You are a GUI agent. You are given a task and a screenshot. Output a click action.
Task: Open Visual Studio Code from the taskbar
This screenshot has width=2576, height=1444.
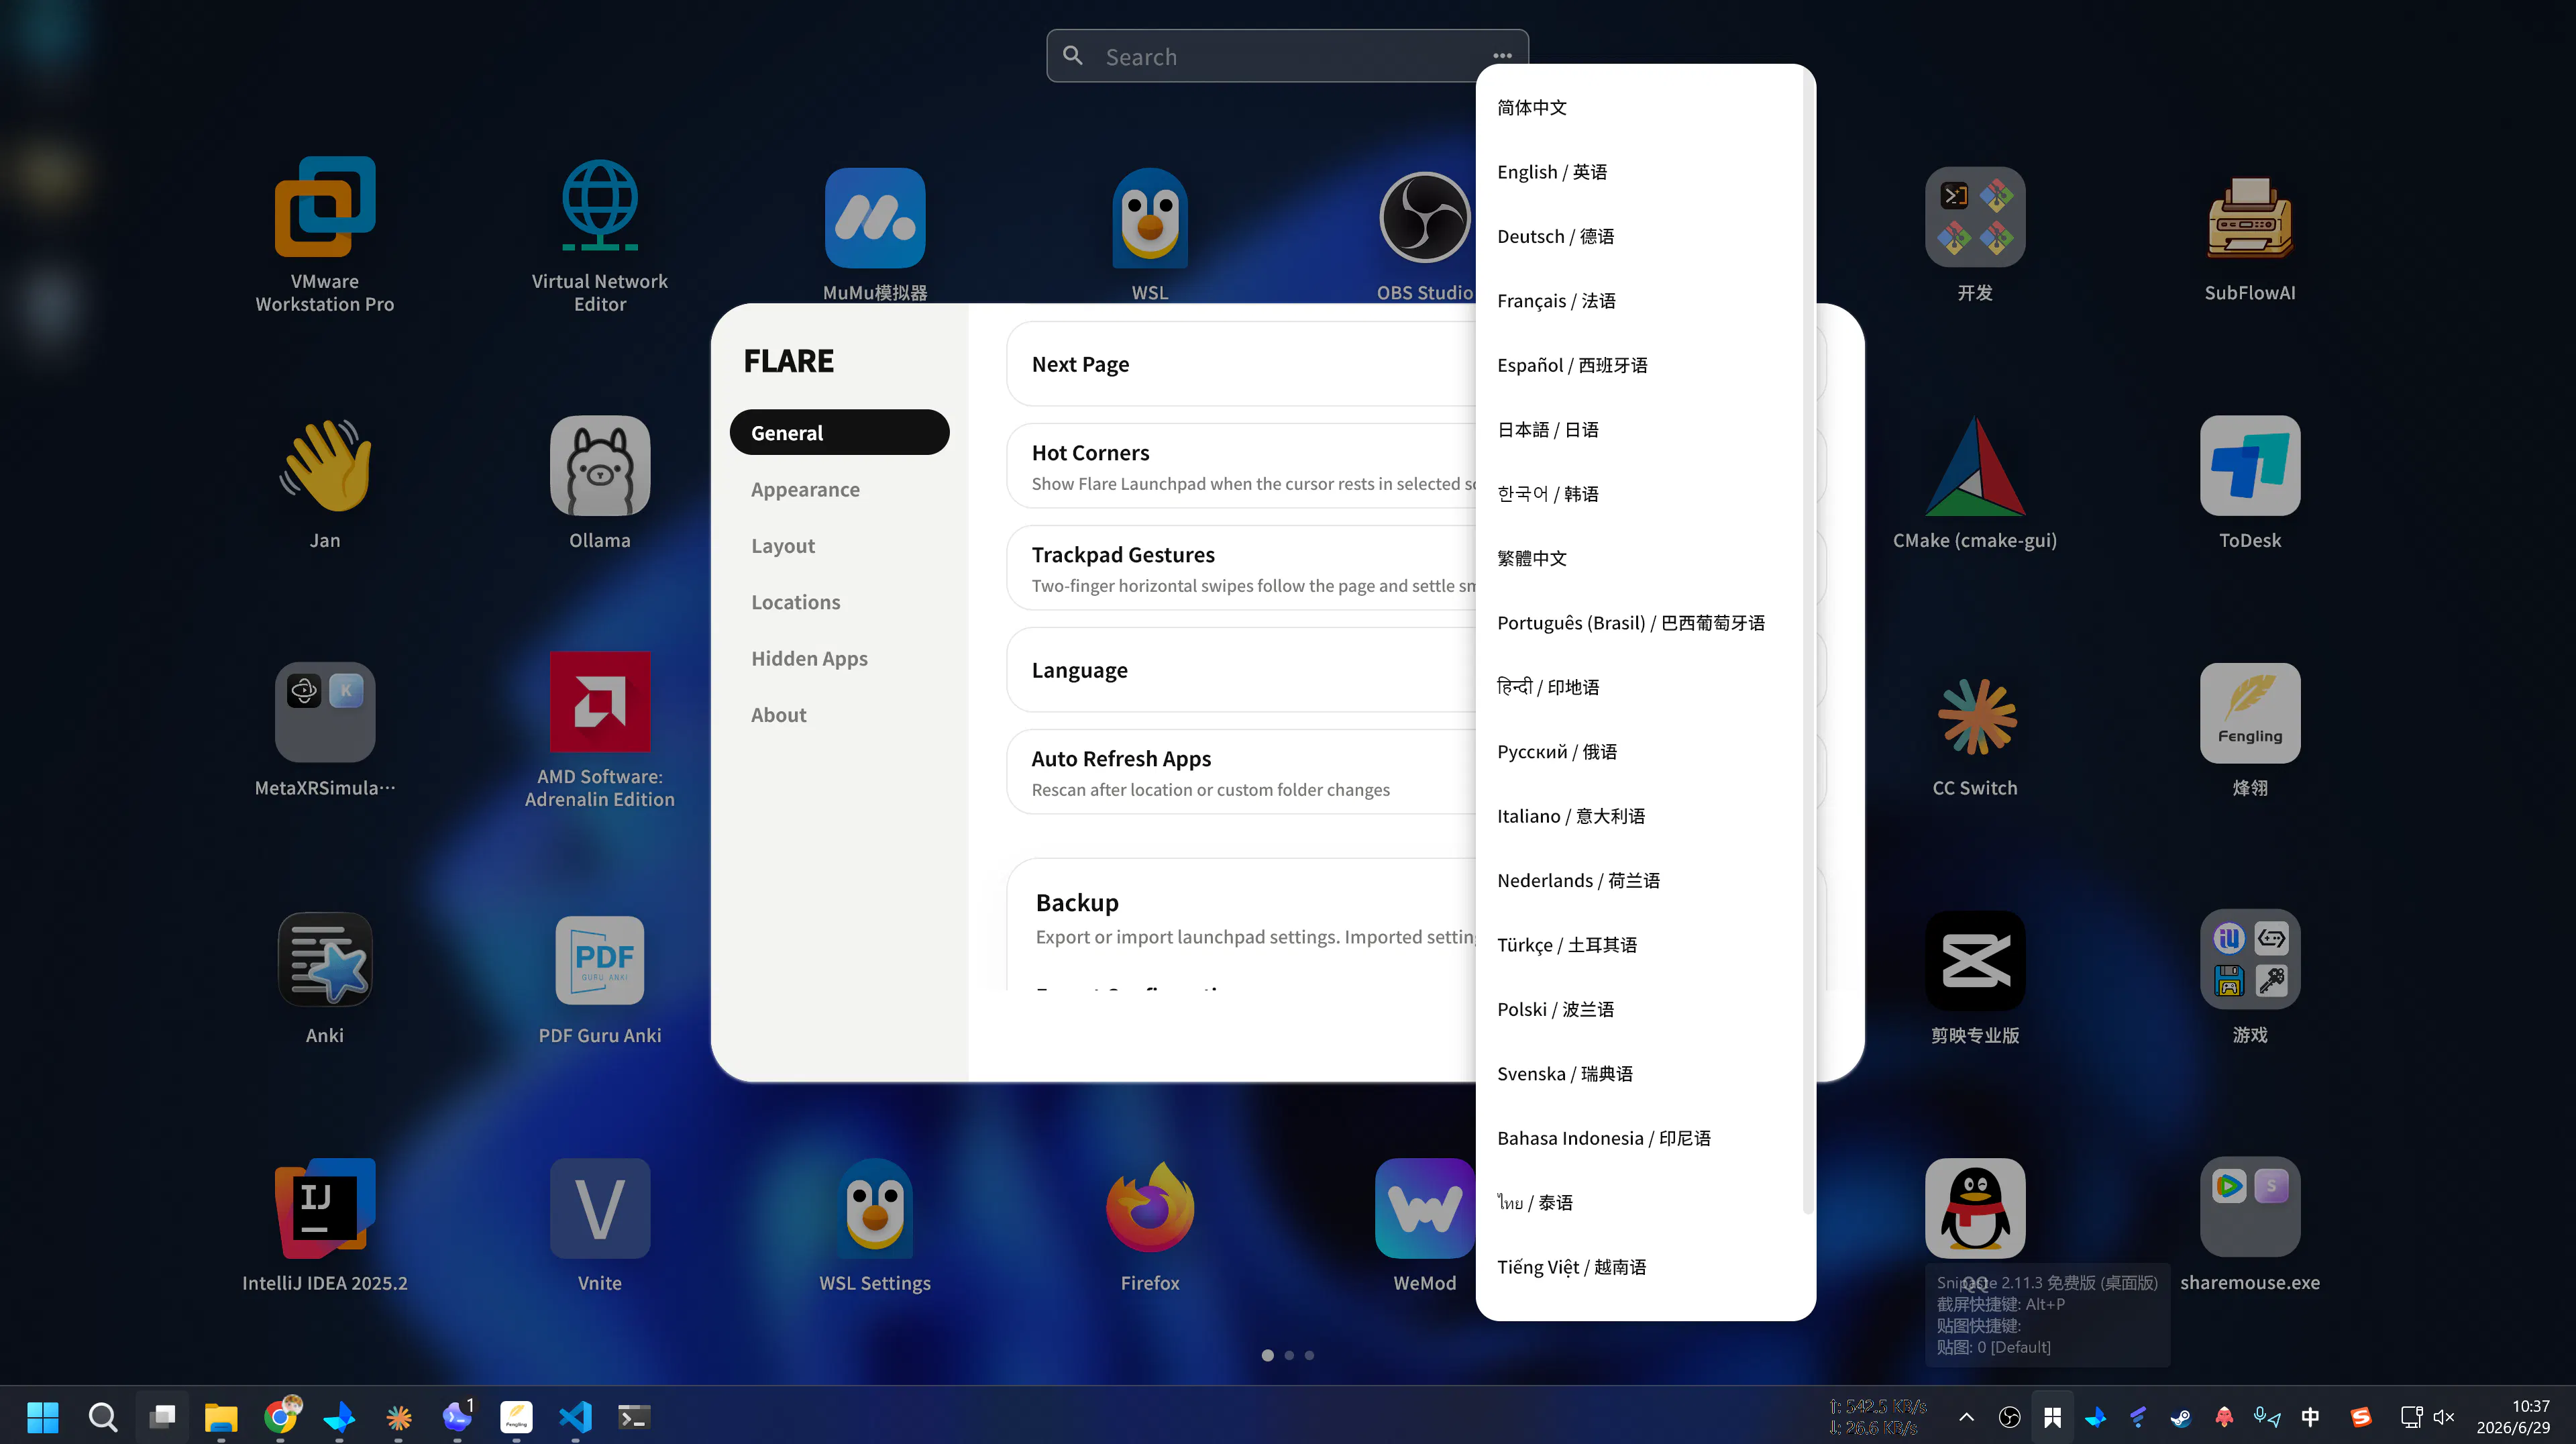[575, 1417]
